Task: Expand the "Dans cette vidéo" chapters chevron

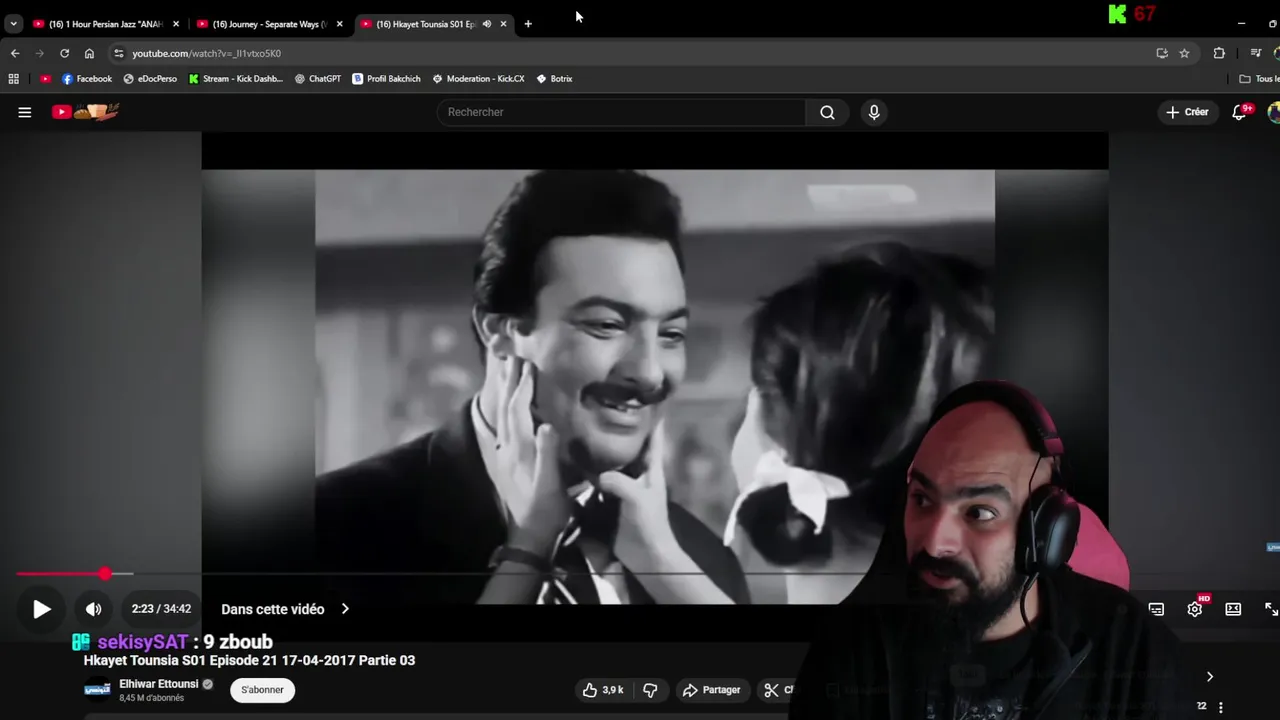Action: (345, 609)
